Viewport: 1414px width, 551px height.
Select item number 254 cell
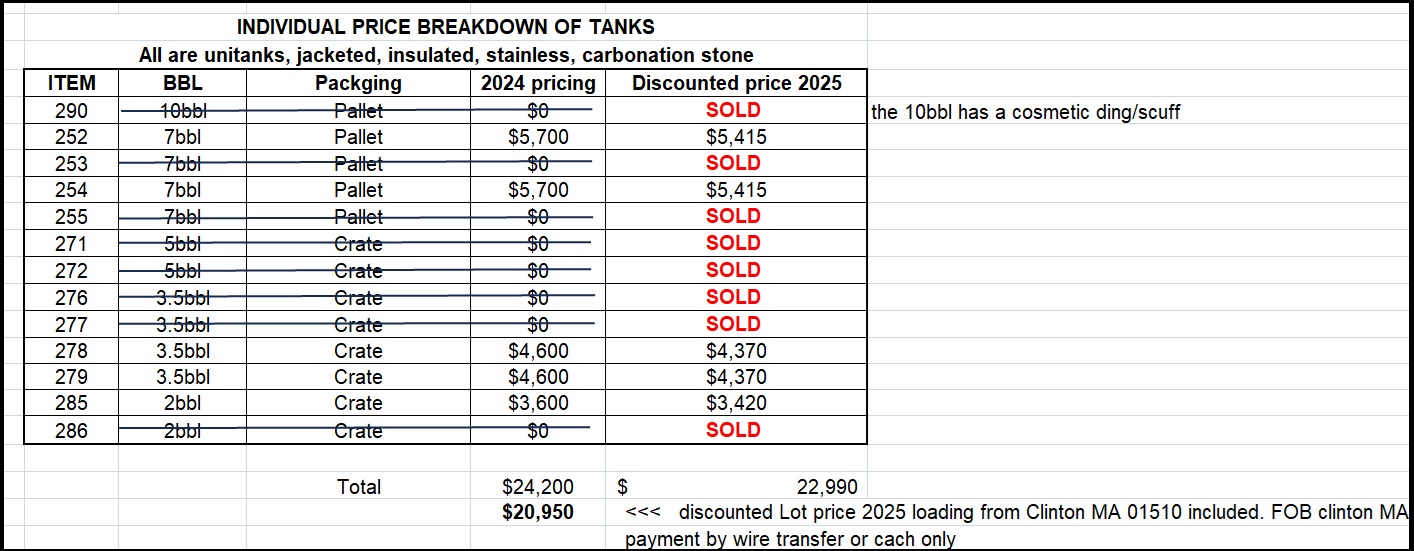click(x=71, y=190)
